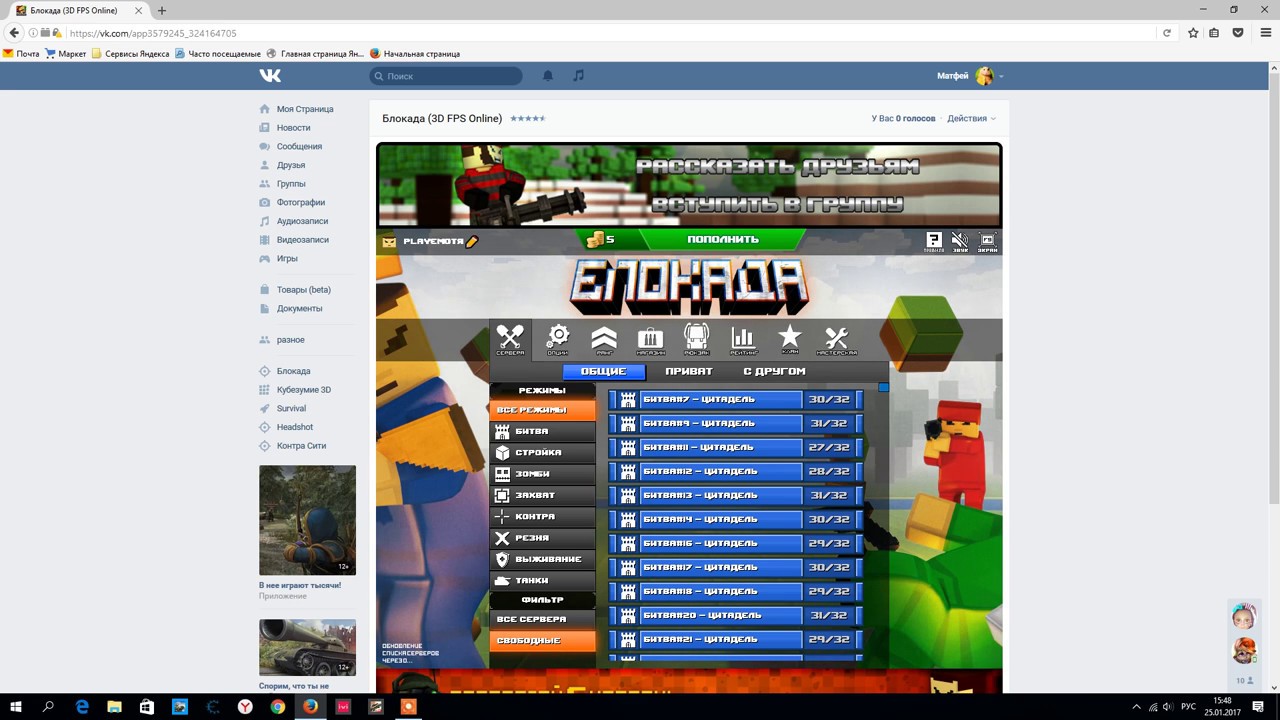Screen dimensions: 1280x720
Task: Join server Битва#14 – Цитадель
Action: pos(735,519)
